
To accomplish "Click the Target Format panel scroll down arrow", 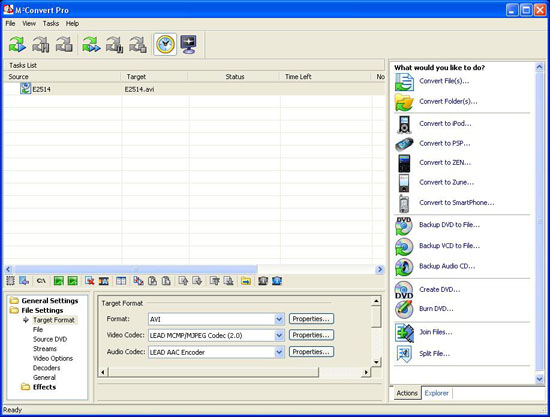I will (x=376, y=362).
